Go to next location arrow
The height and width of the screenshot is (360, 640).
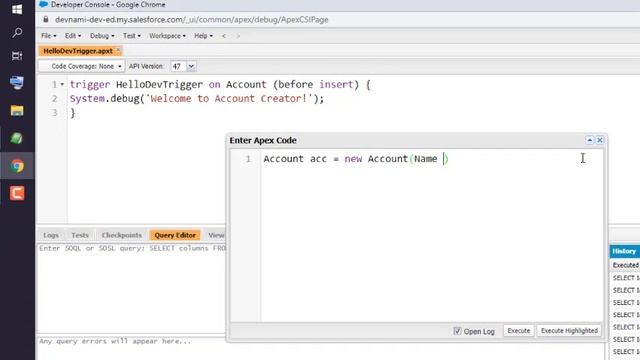[x=238, y=36]
